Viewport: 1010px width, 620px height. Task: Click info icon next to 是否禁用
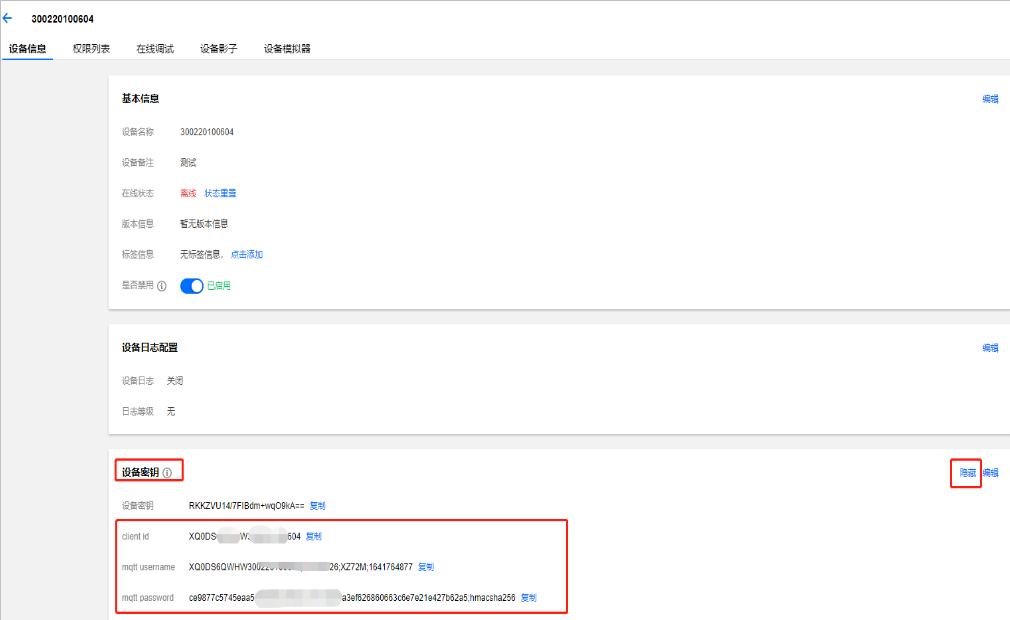click(x=162, y=286)
